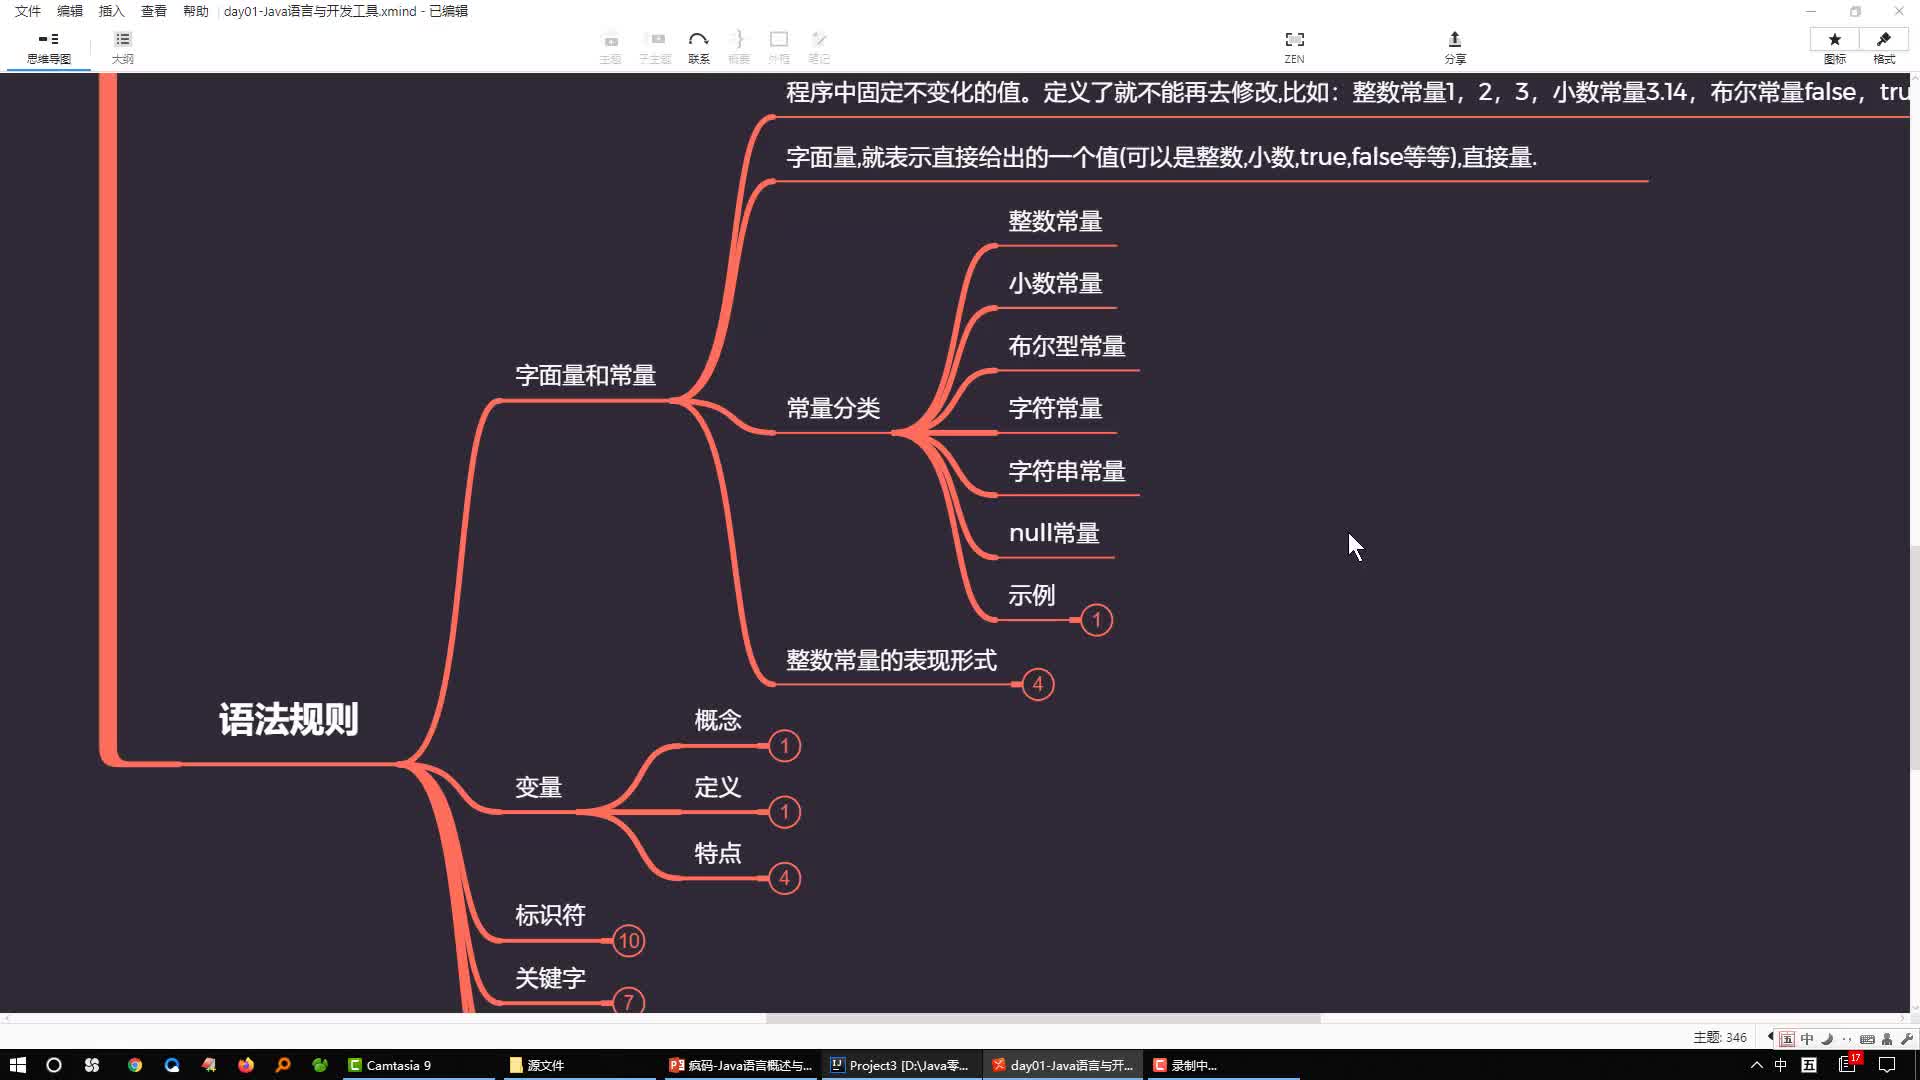Screen dimensions: 1920x1080
Task: Switch to the PowerPoint 疯码-Java taskbar window
Action: point(741,1065)
